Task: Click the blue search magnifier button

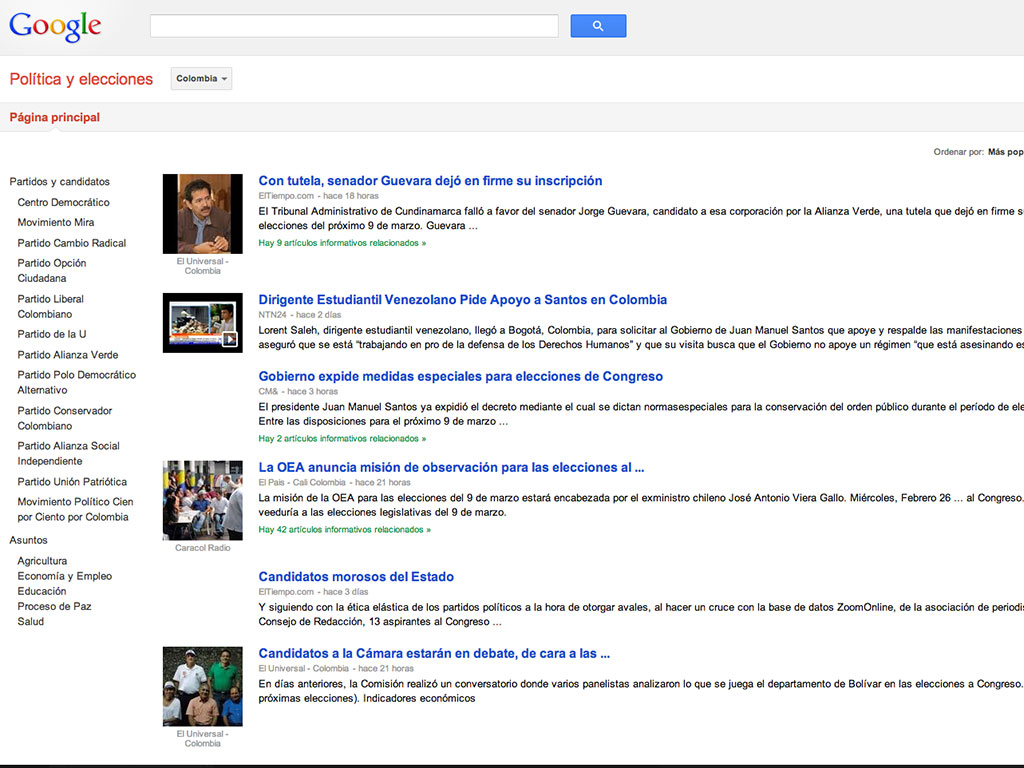Action: tap(598, 26)
